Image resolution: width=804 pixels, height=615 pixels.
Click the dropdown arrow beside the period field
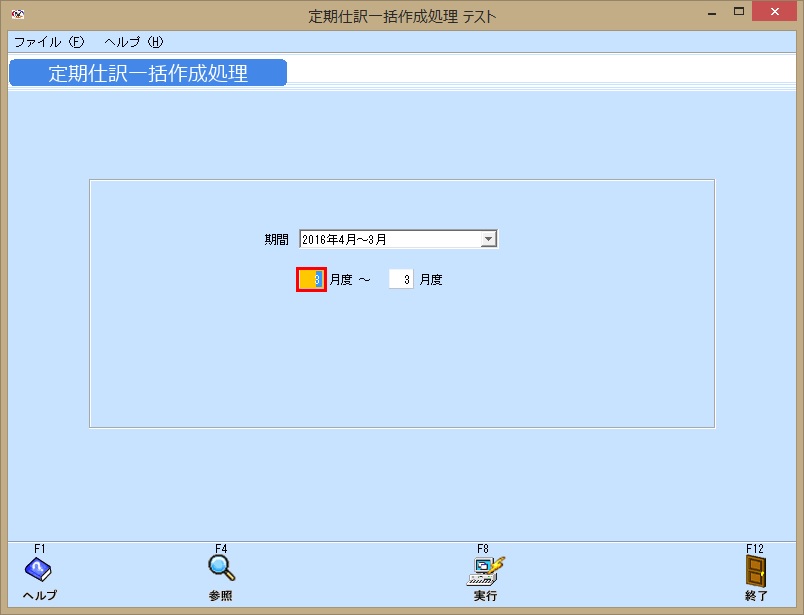(488, 238)
